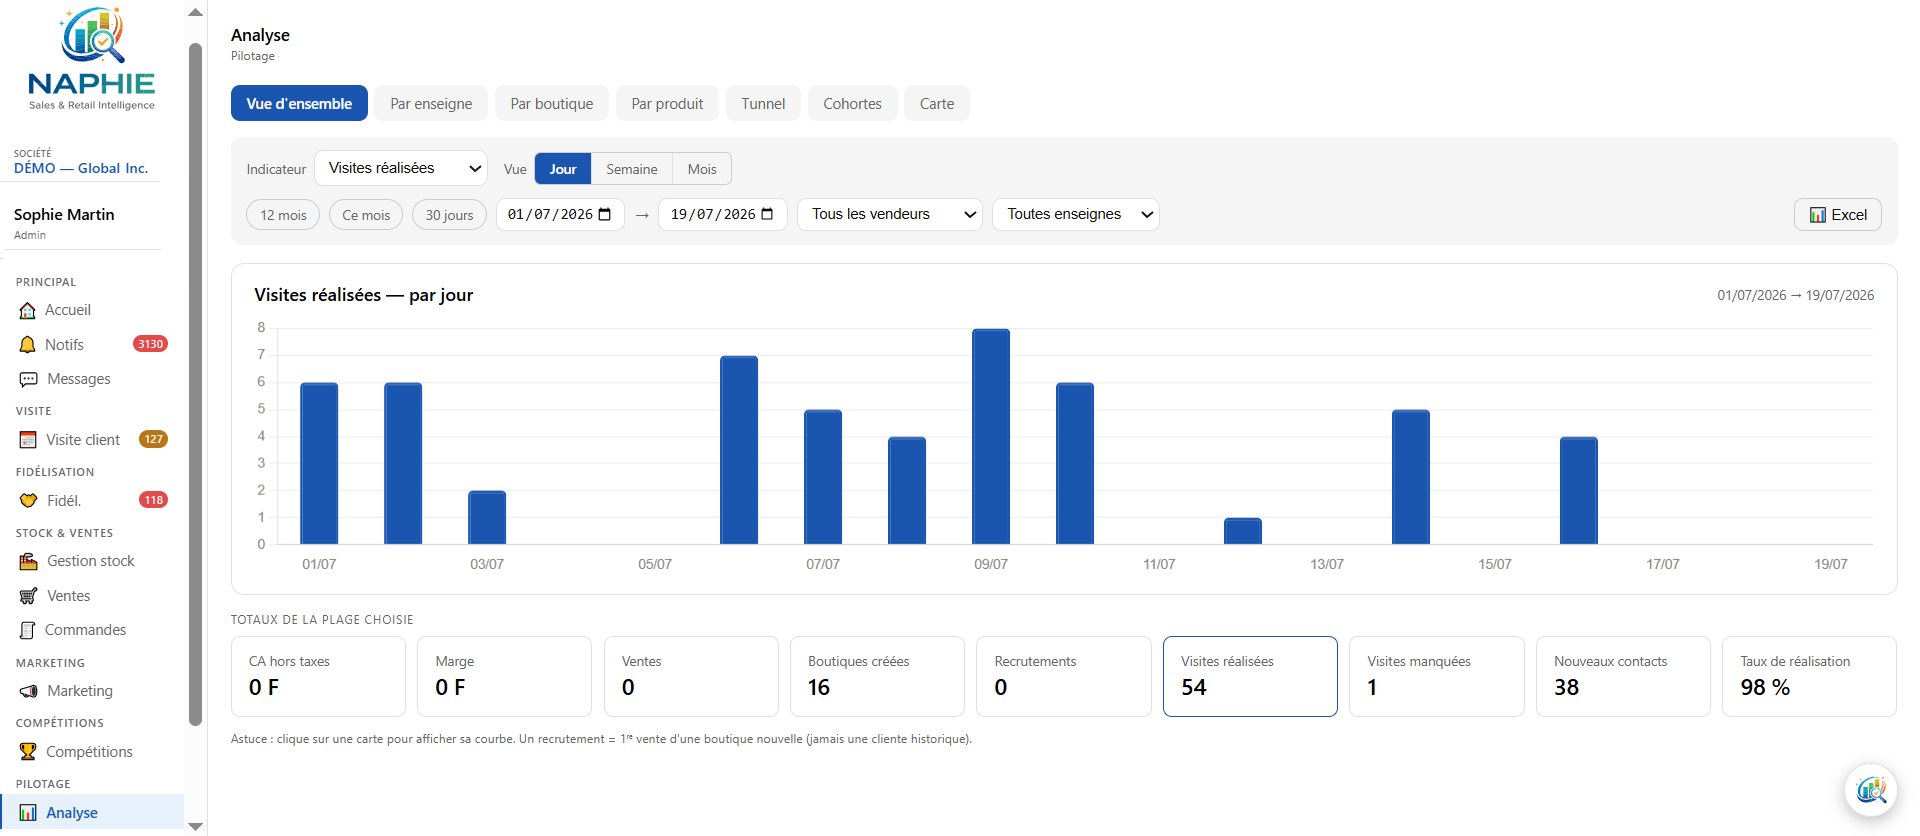Click the 118 badge next to Fidél.
This screenshot has width=1920, height=836.
(x=153, y=500)
